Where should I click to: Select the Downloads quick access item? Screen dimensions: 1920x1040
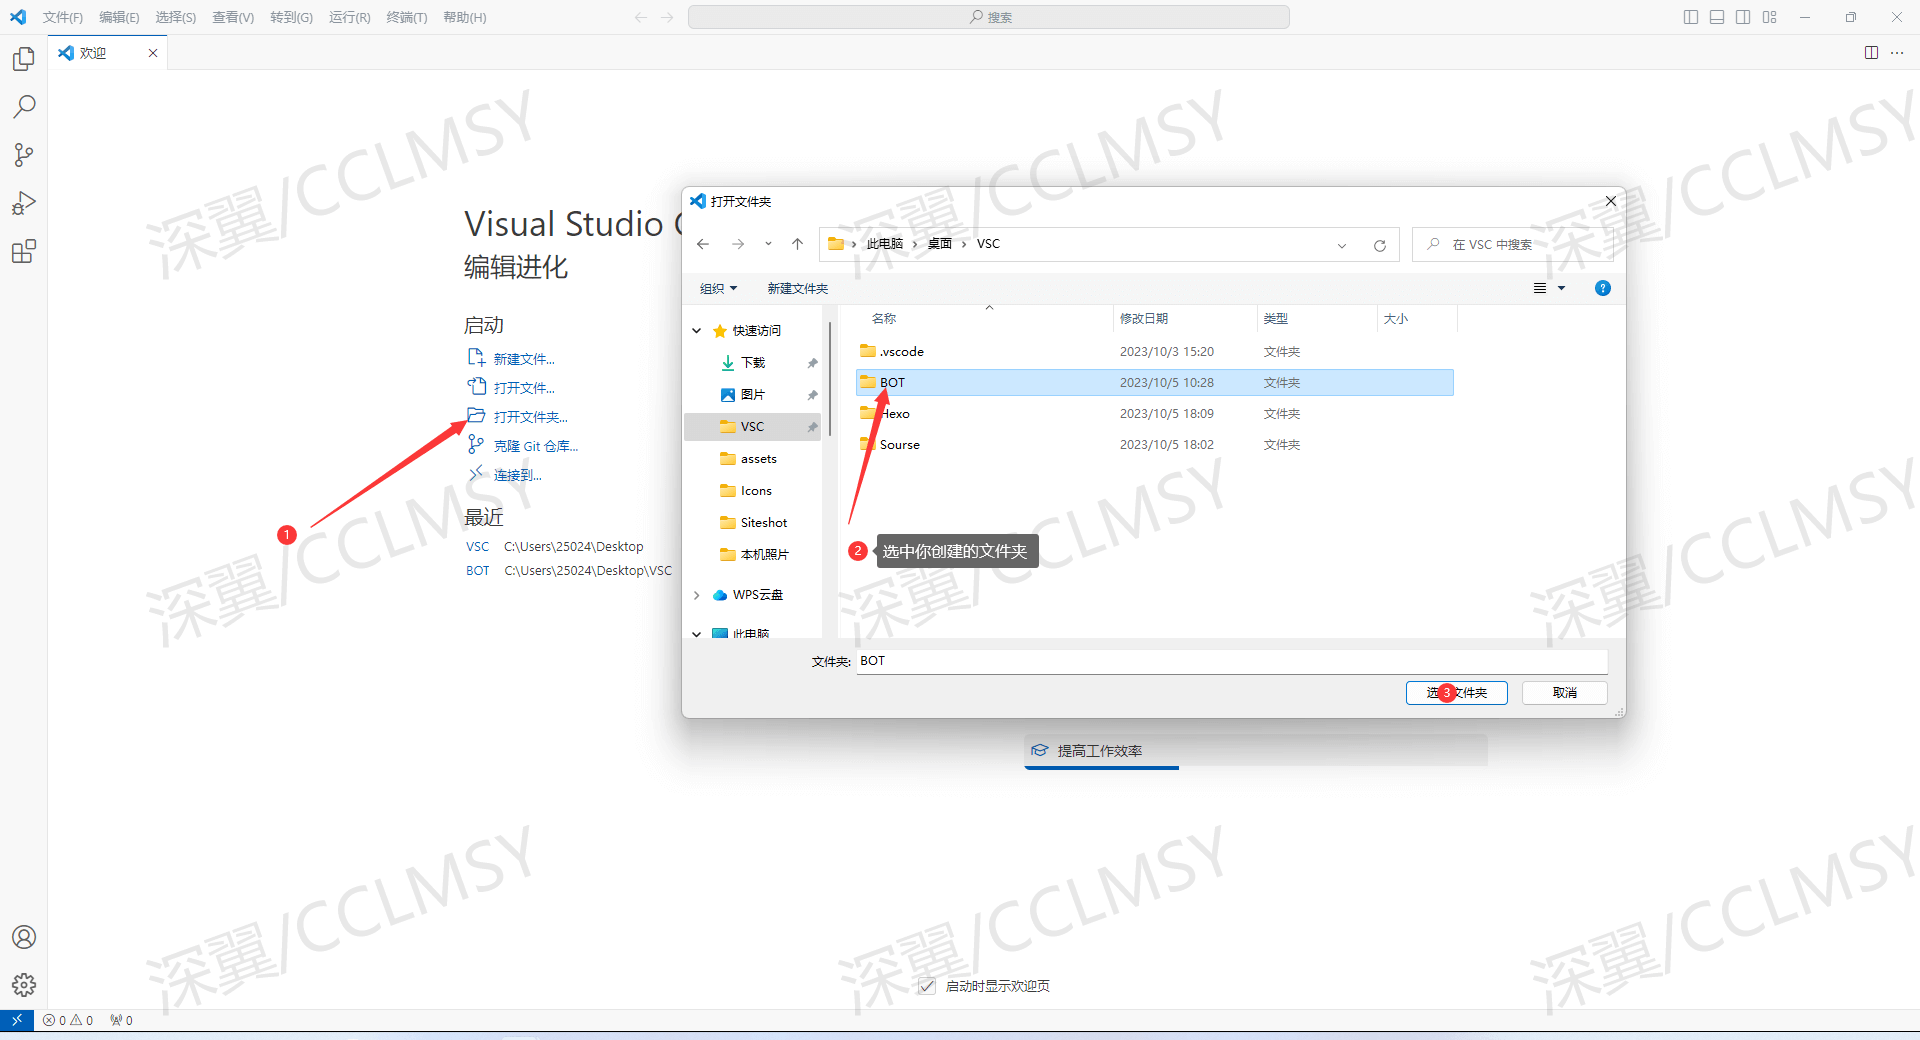[754, 363]
